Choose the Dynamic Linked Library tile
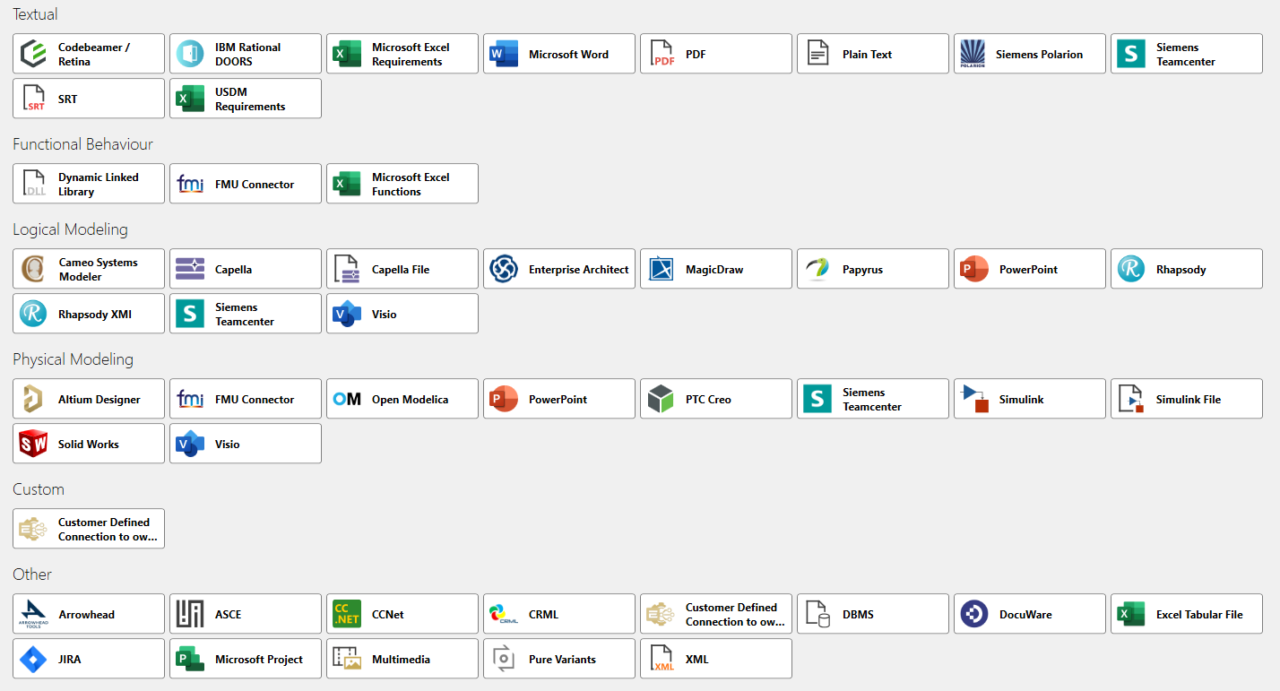Viewport: 1280px width, 691px height. (x=89, y=184)
